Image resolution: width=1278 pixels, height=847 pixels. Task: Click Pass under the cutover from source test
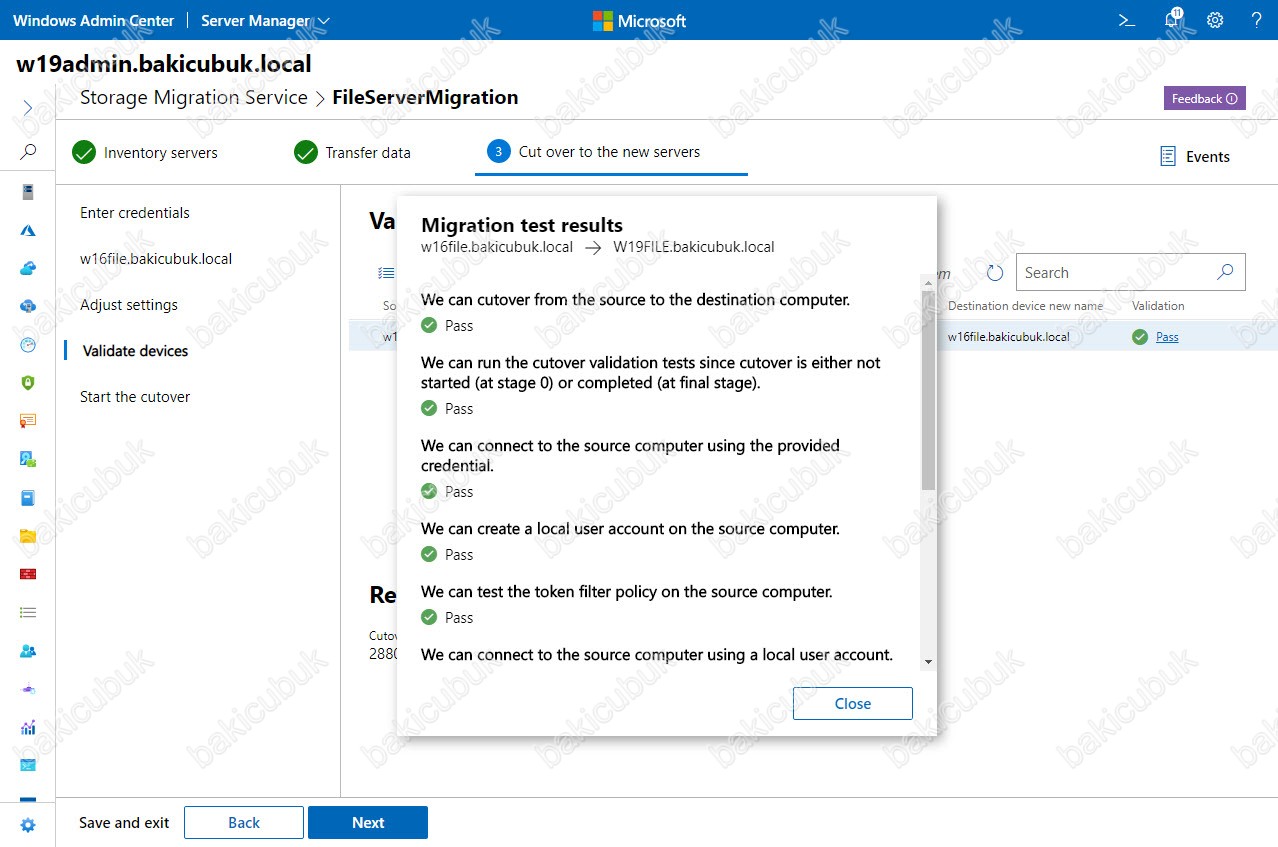point(459,326)
